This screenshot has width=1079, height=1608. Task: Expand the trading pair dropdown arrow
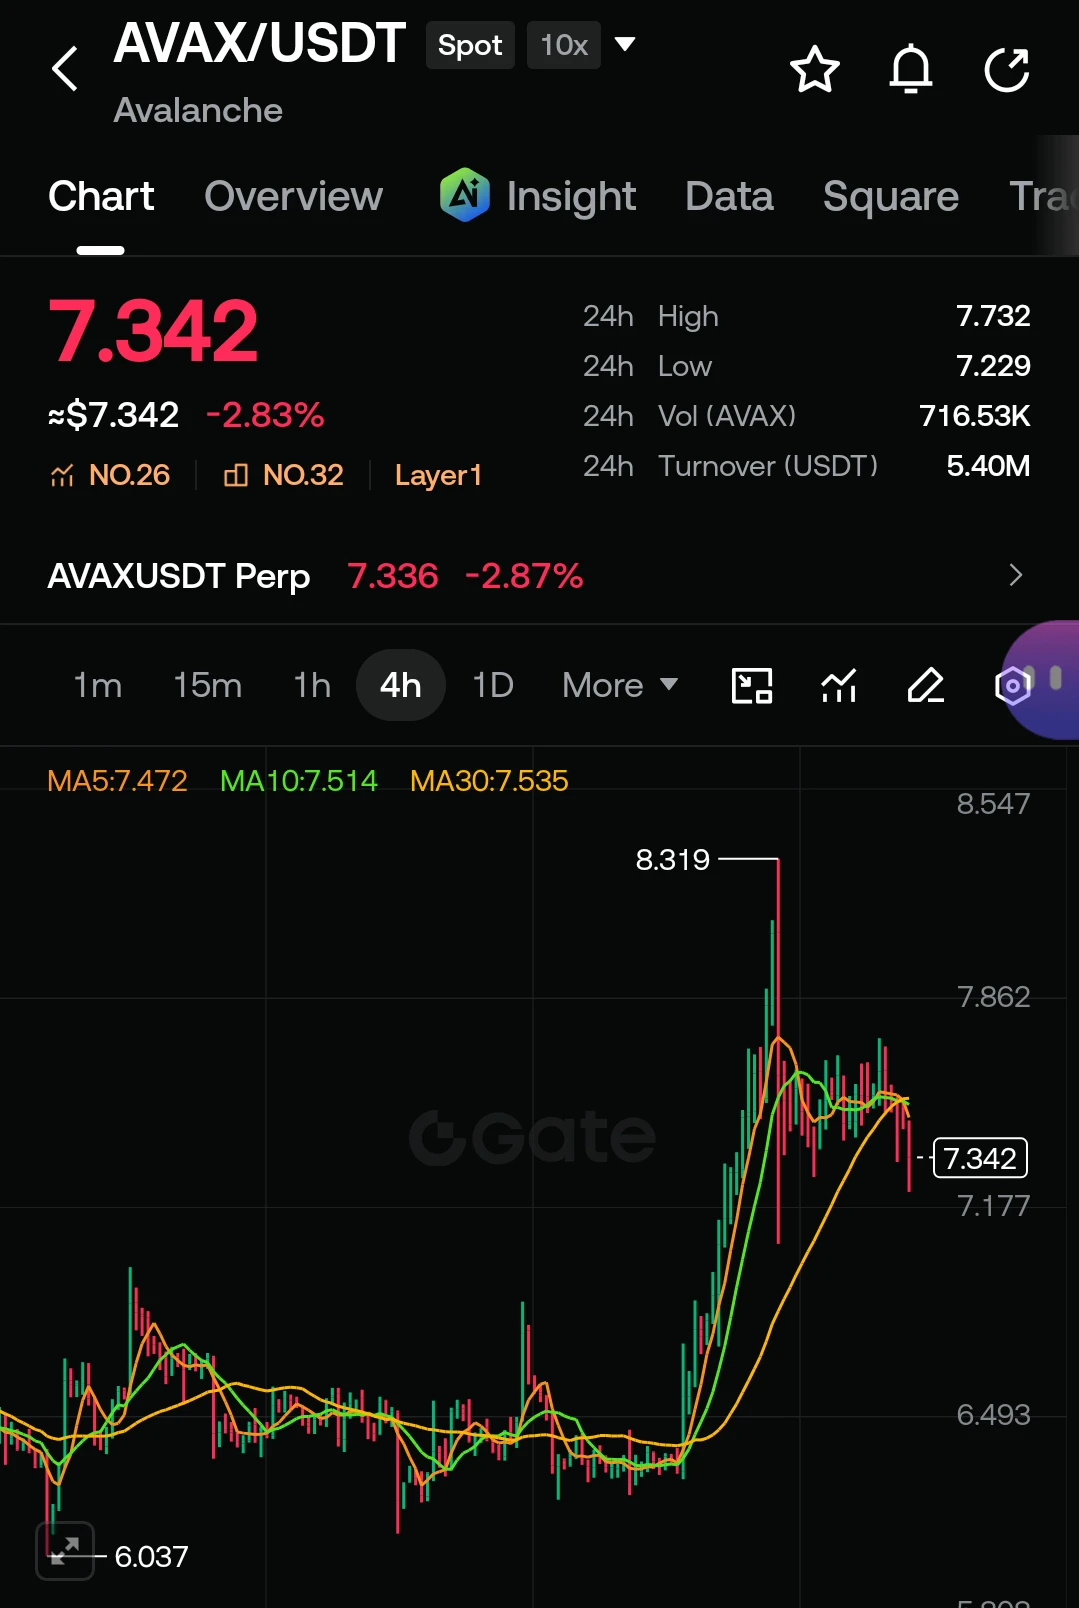[x=625, y=44]
